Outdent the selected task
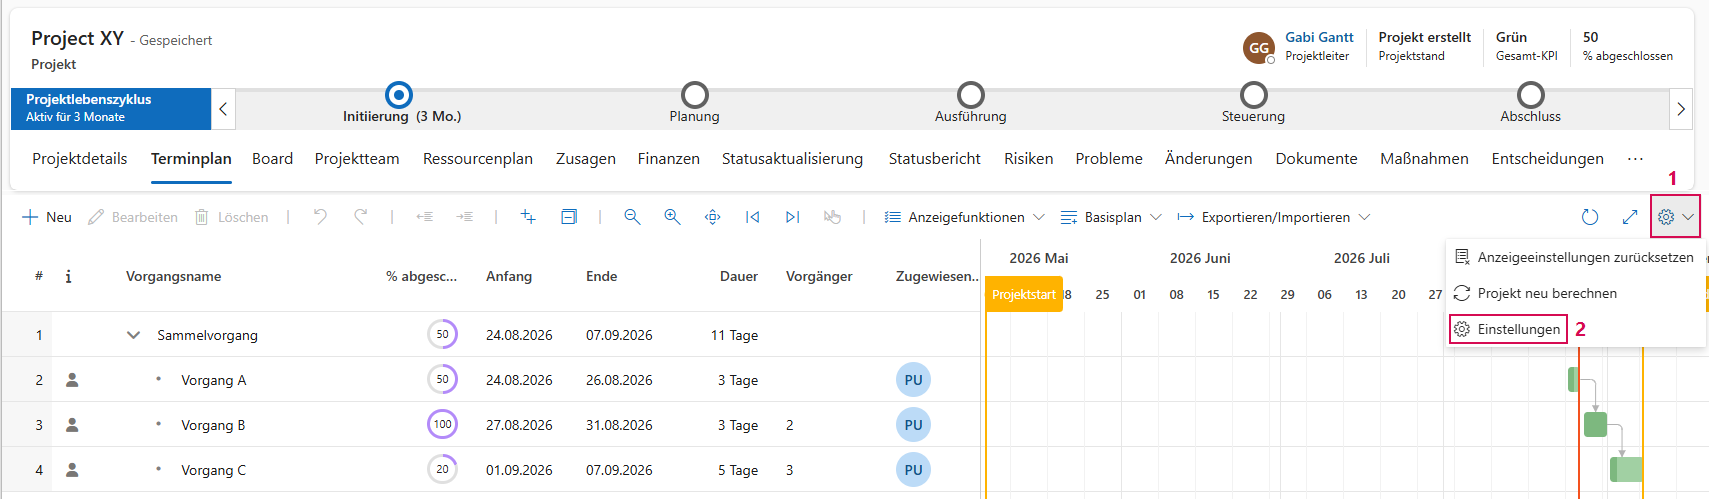The width and height of the screenshot is (1709, 499). [424, 216]
